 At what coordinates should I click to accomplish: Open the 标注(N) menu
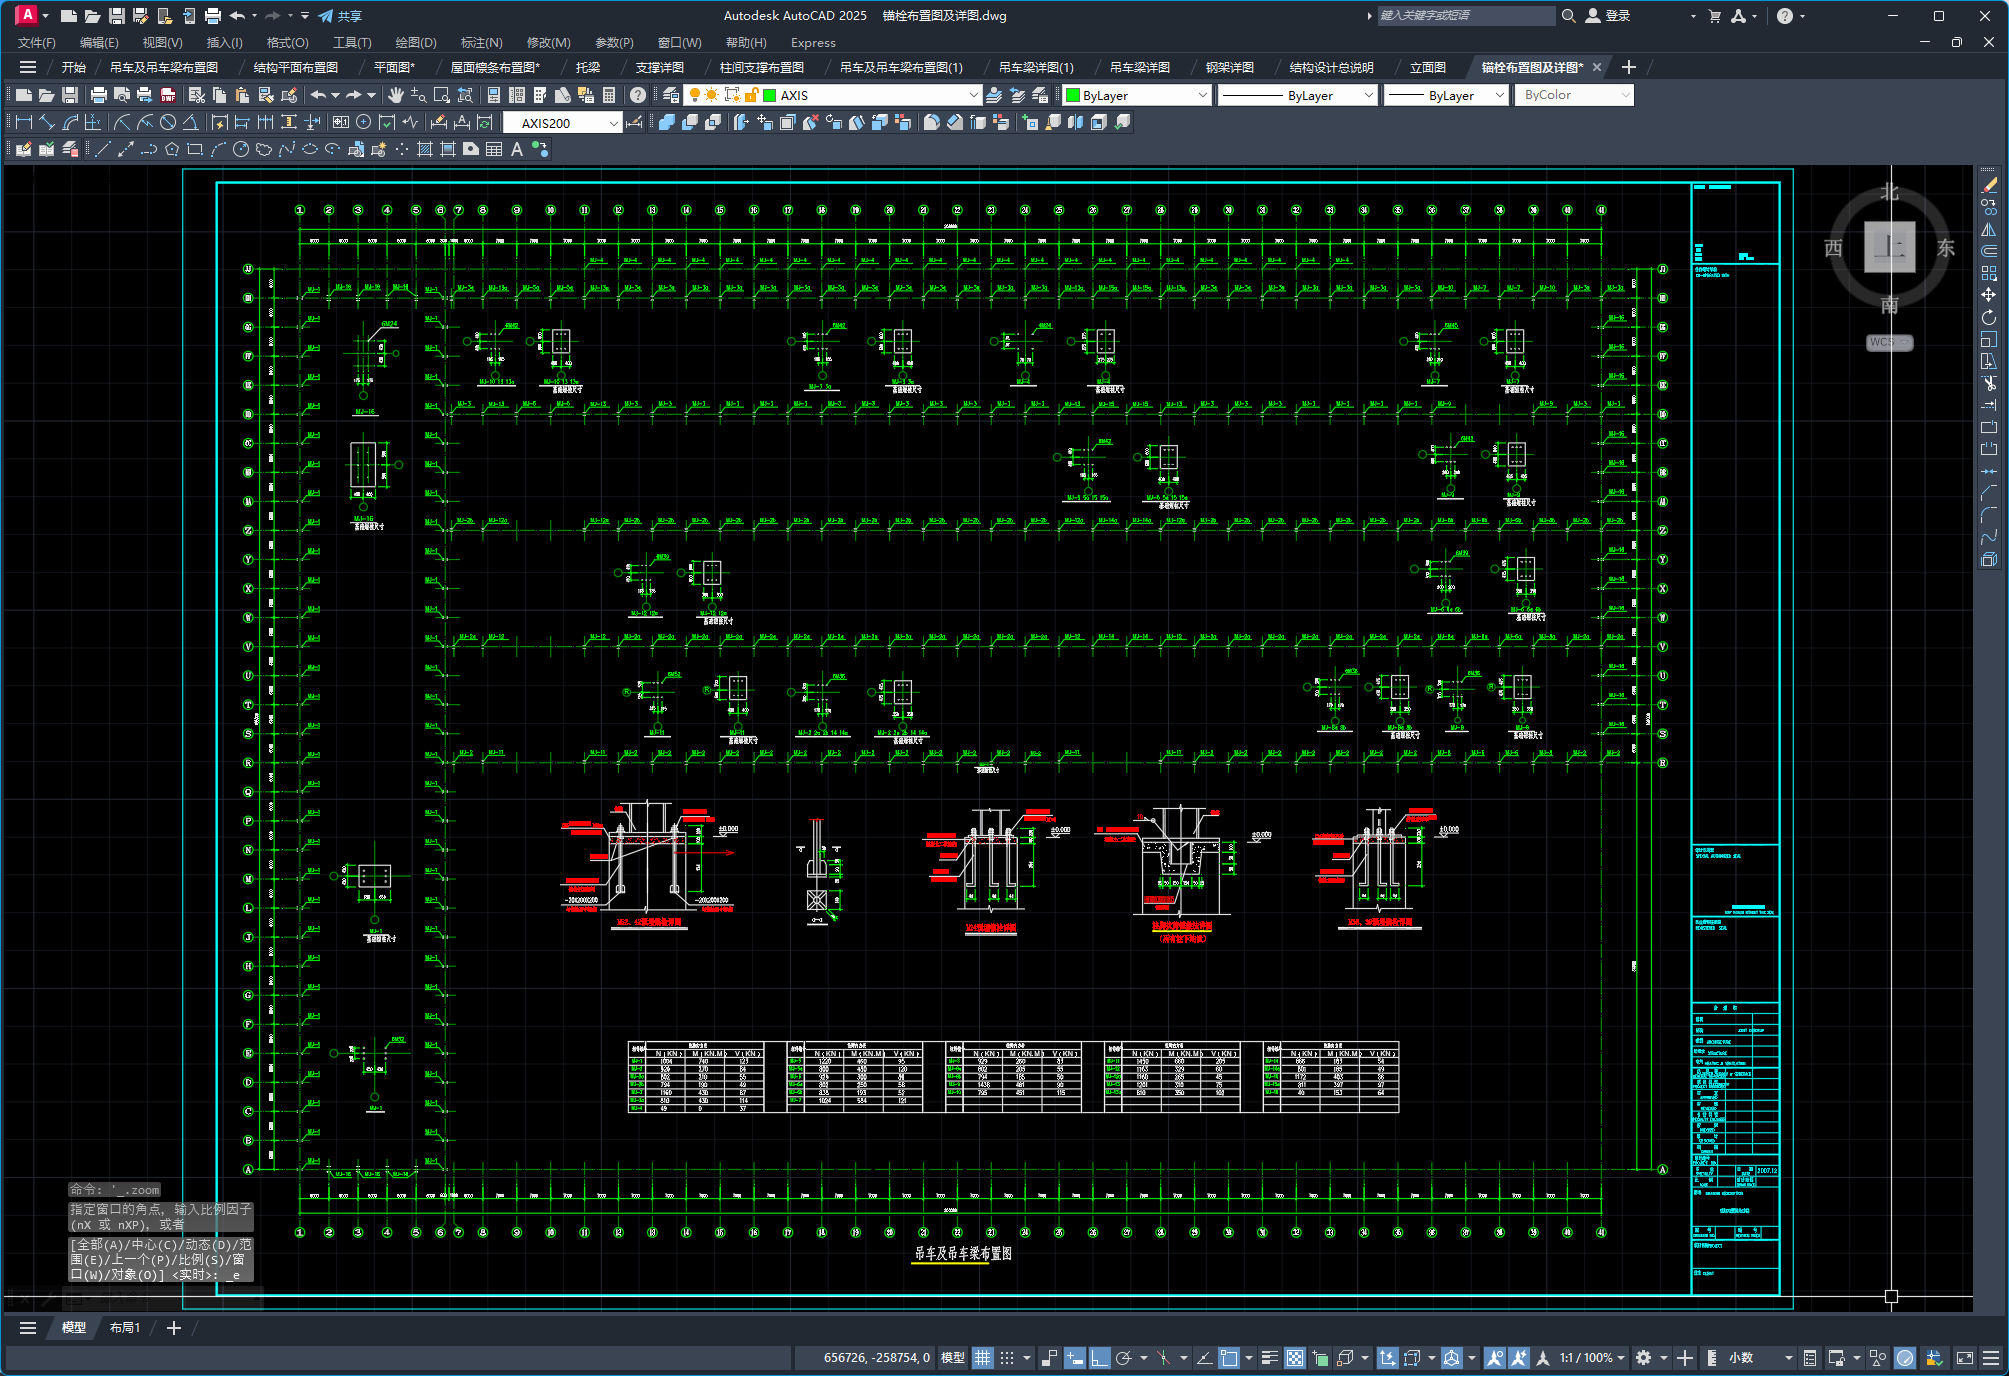(481, 42)
